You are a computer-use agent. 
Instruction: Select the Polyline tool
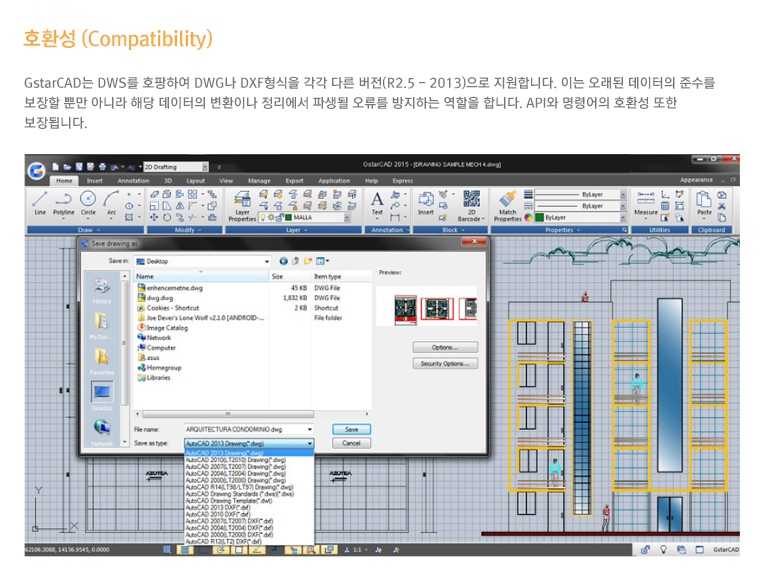63,200
